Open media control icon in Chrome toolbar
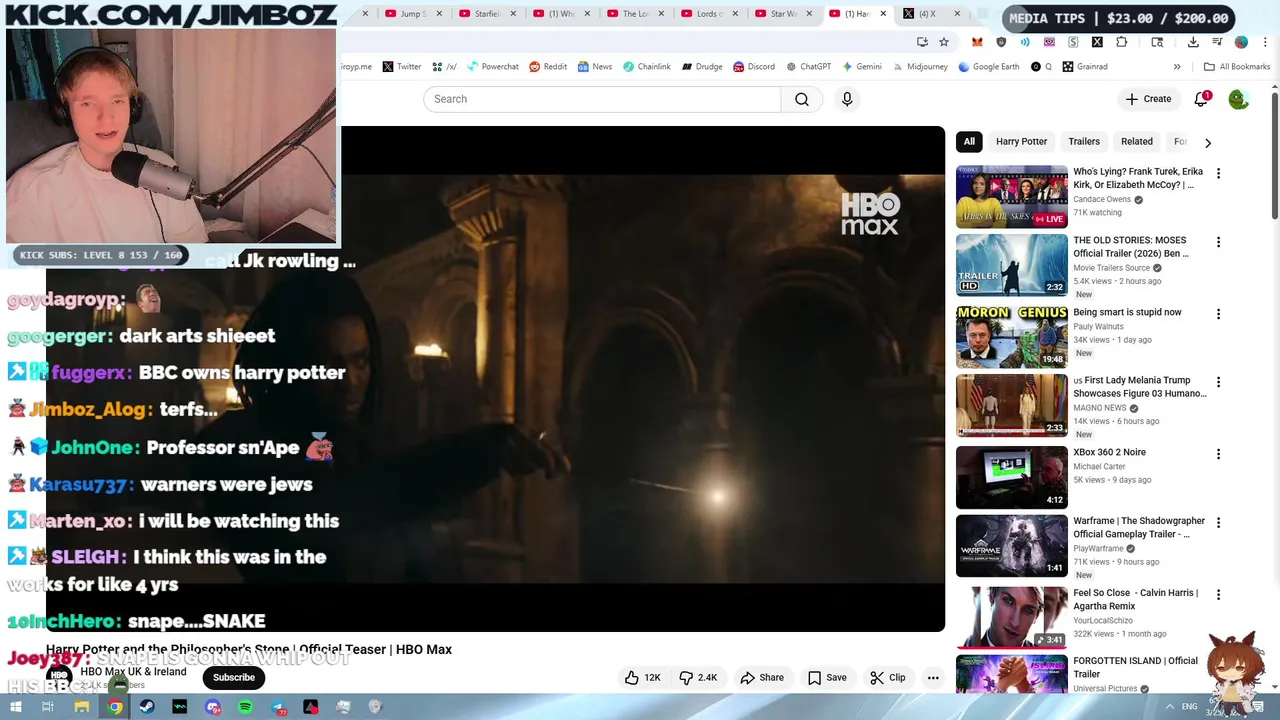This screenshot has width=1280, height=720. [x=1217, y=42]
